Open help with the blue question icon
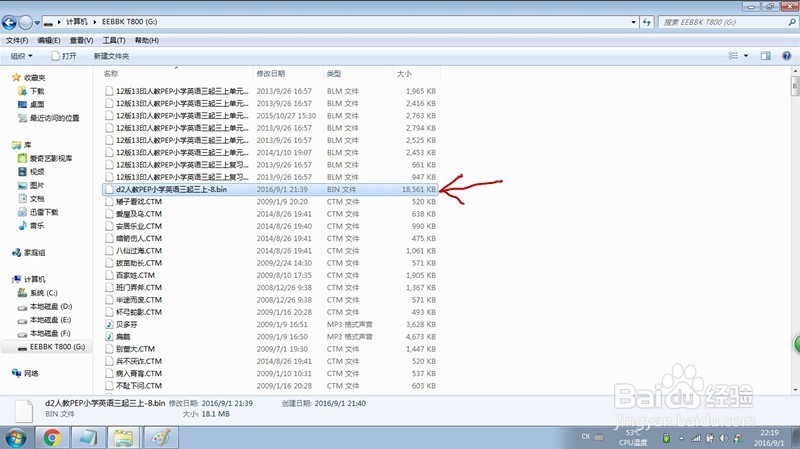The height and width of the screenshot is (449, 800). click(786, 56)
